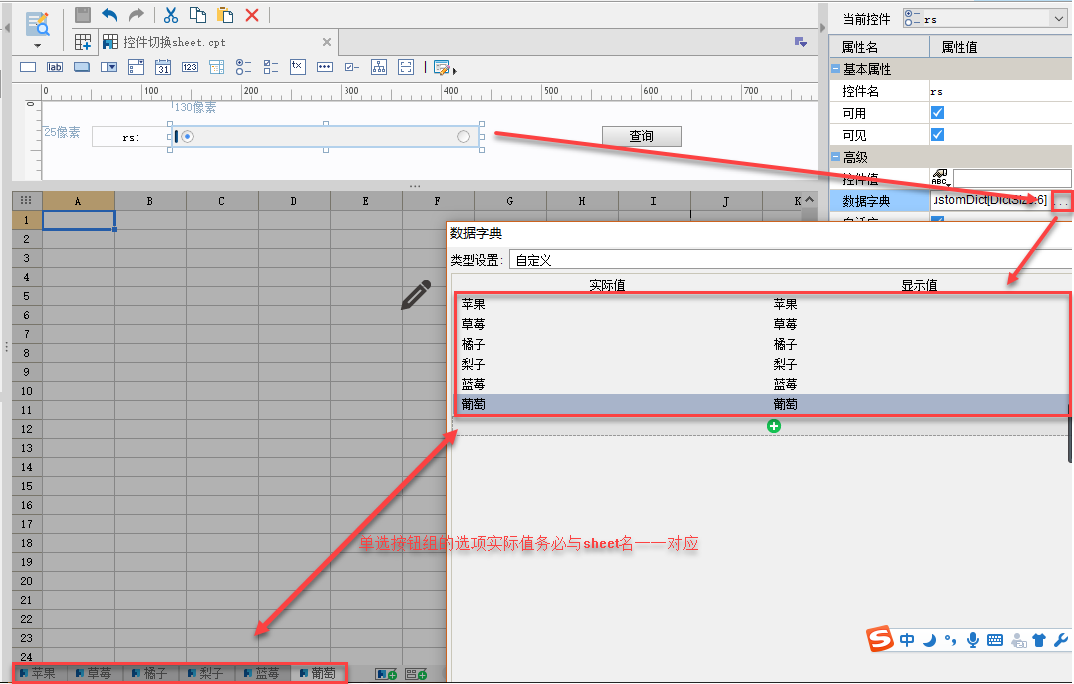
Task: Open the predefined widgets pencil icon
Action: pos(442,68)
